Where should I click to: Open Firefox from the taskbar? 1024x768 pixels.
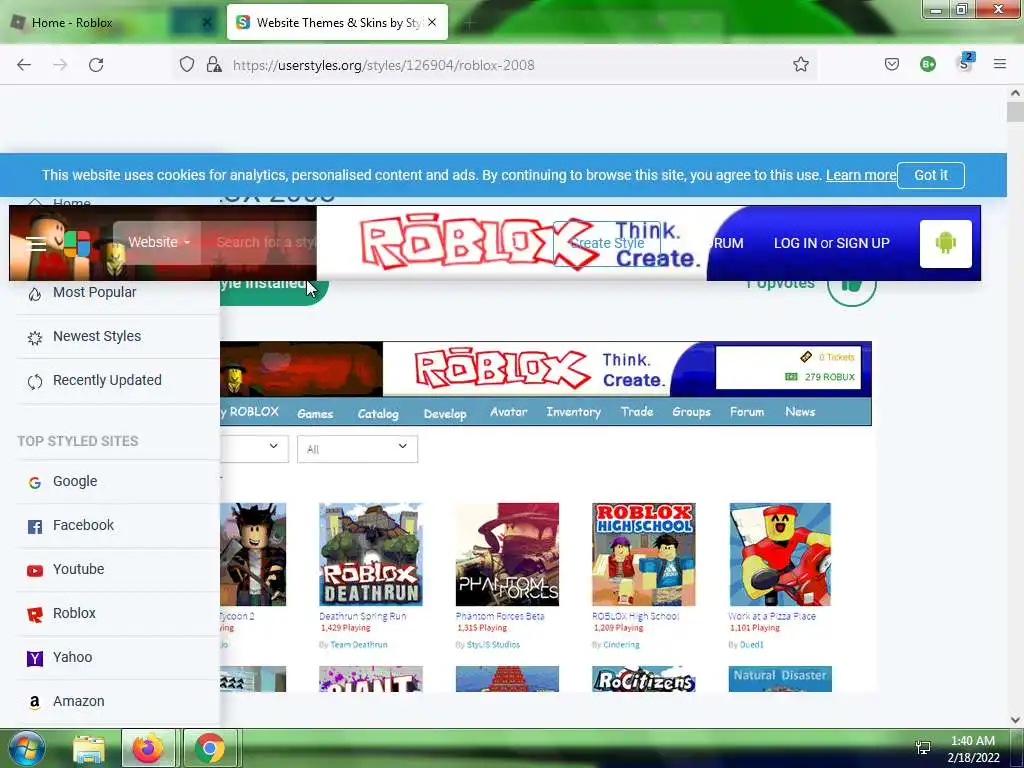(148, 748)
